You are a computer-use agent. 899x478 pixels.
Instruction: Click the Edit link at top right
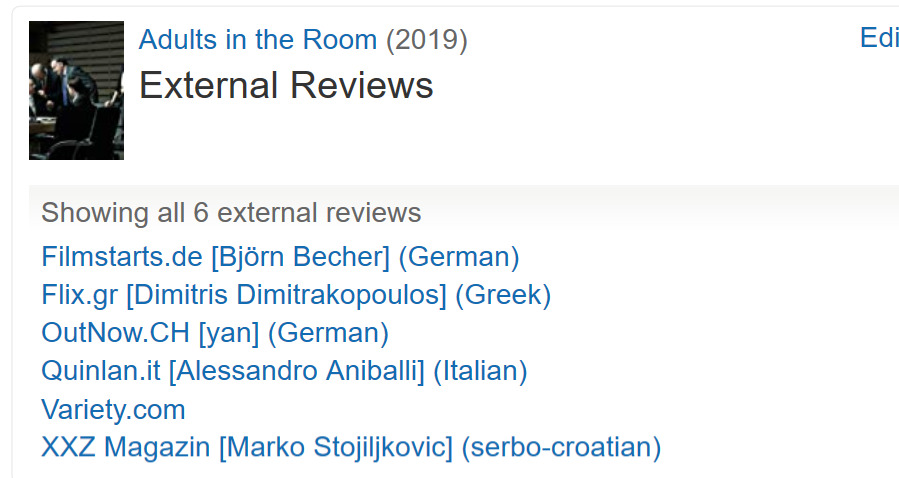coord(879,38)
